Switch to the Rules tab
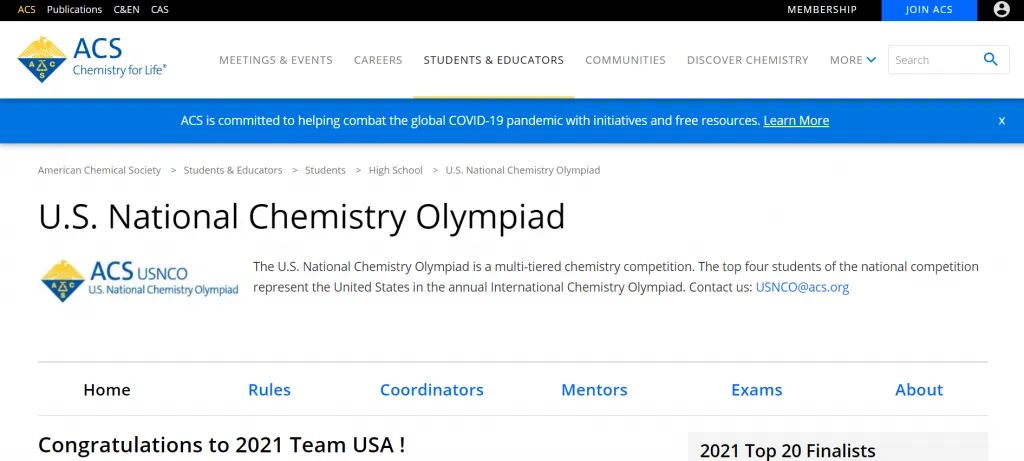Image resolution: width=1024 pixels, height=461 pixels. (x=269, y=390)
